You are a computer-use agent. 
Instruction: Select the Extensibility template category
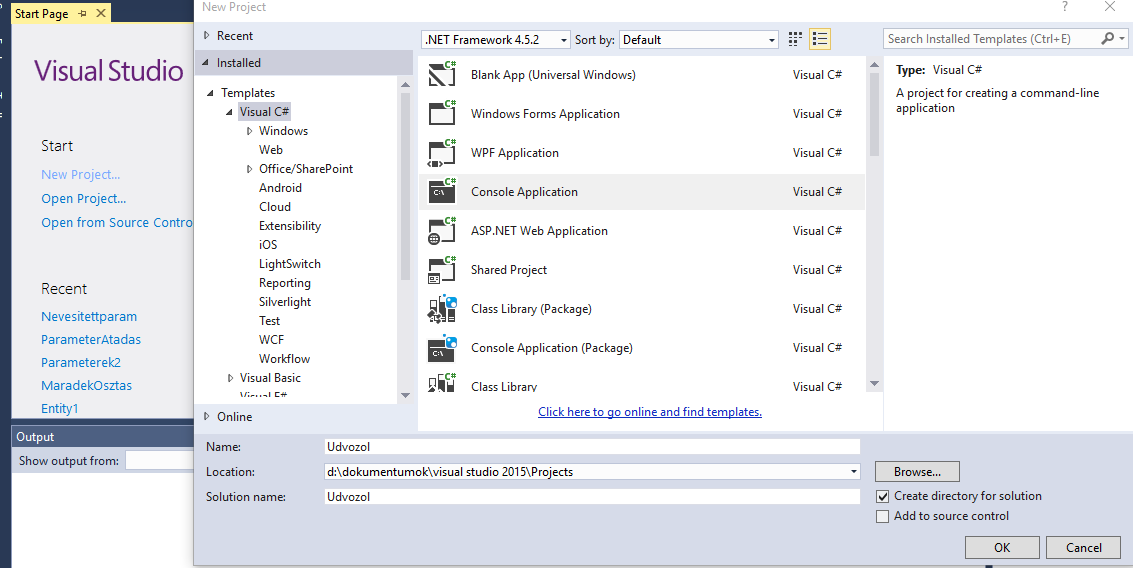tap(290, 226)
